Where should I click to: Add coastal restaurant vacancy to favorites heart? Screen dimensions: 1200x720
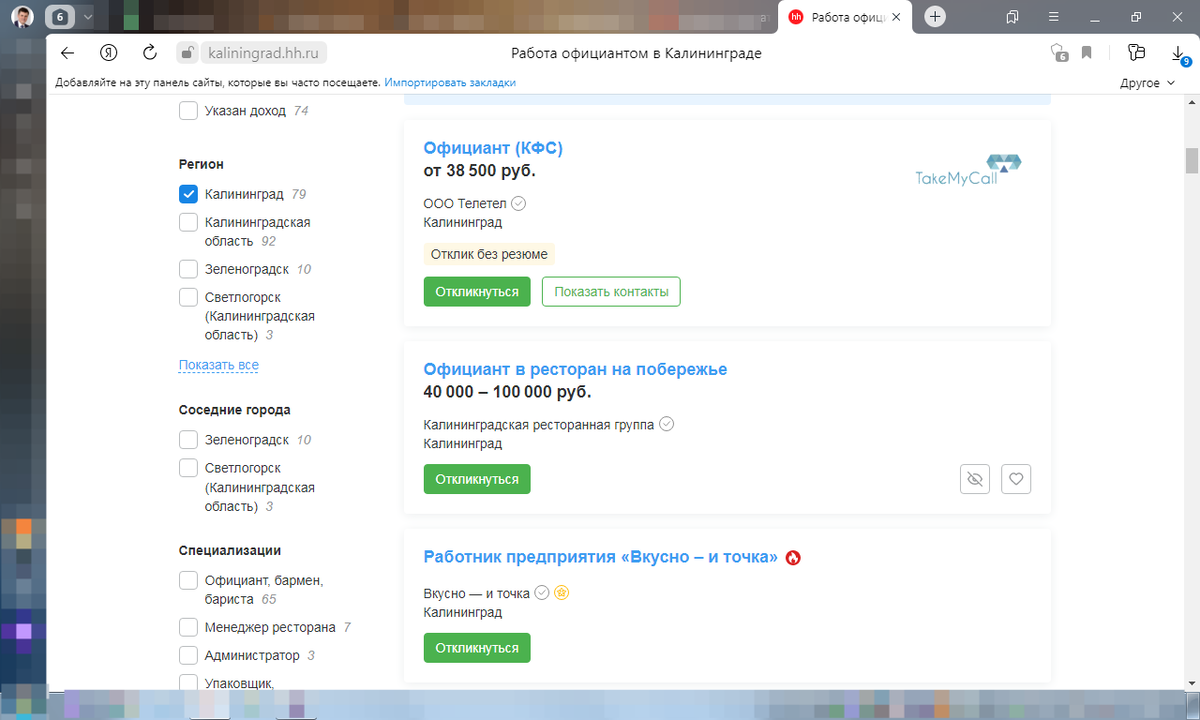tap(1016, 479)
